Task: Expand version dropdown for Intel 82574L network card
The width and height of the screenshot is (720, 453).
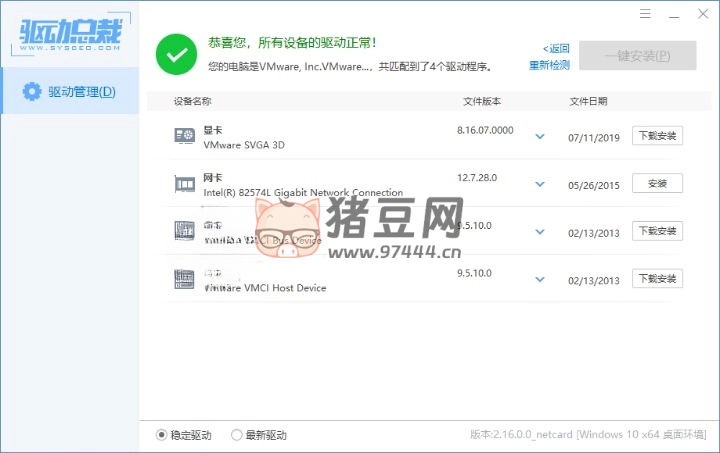Action: click(540, 184)
